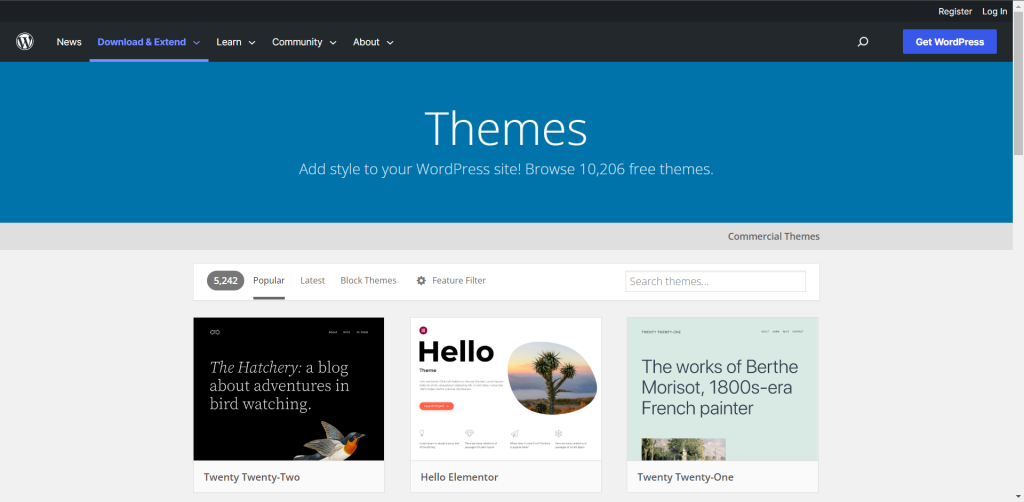Open the Community menu
This screenshot has height=502, width=1024.
(304, 42)
